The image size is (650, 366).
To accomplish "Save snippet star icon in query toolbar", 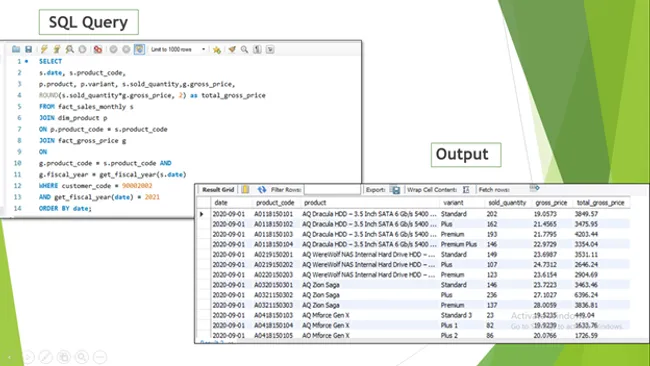I will (216, 50).
